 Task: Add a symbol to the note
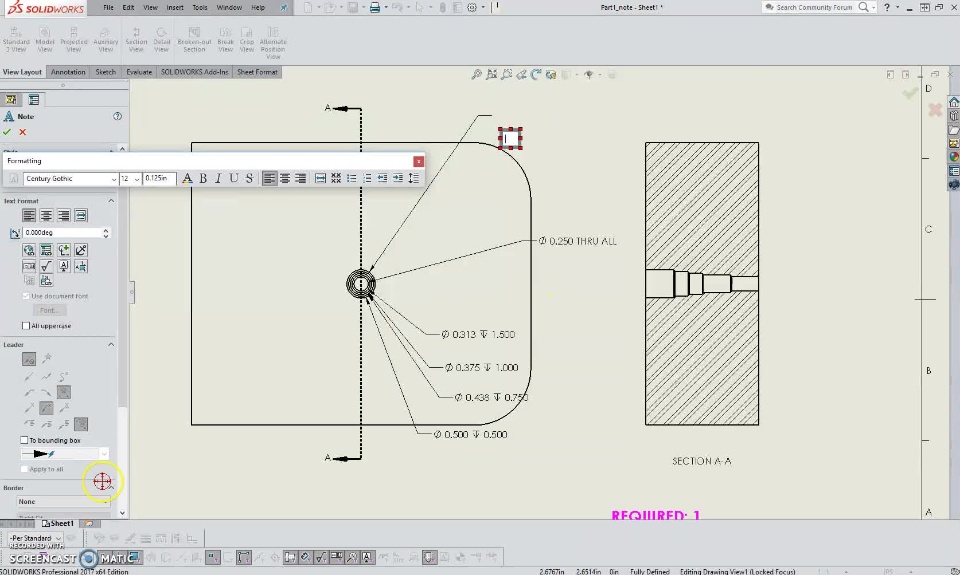pos(63,250)
